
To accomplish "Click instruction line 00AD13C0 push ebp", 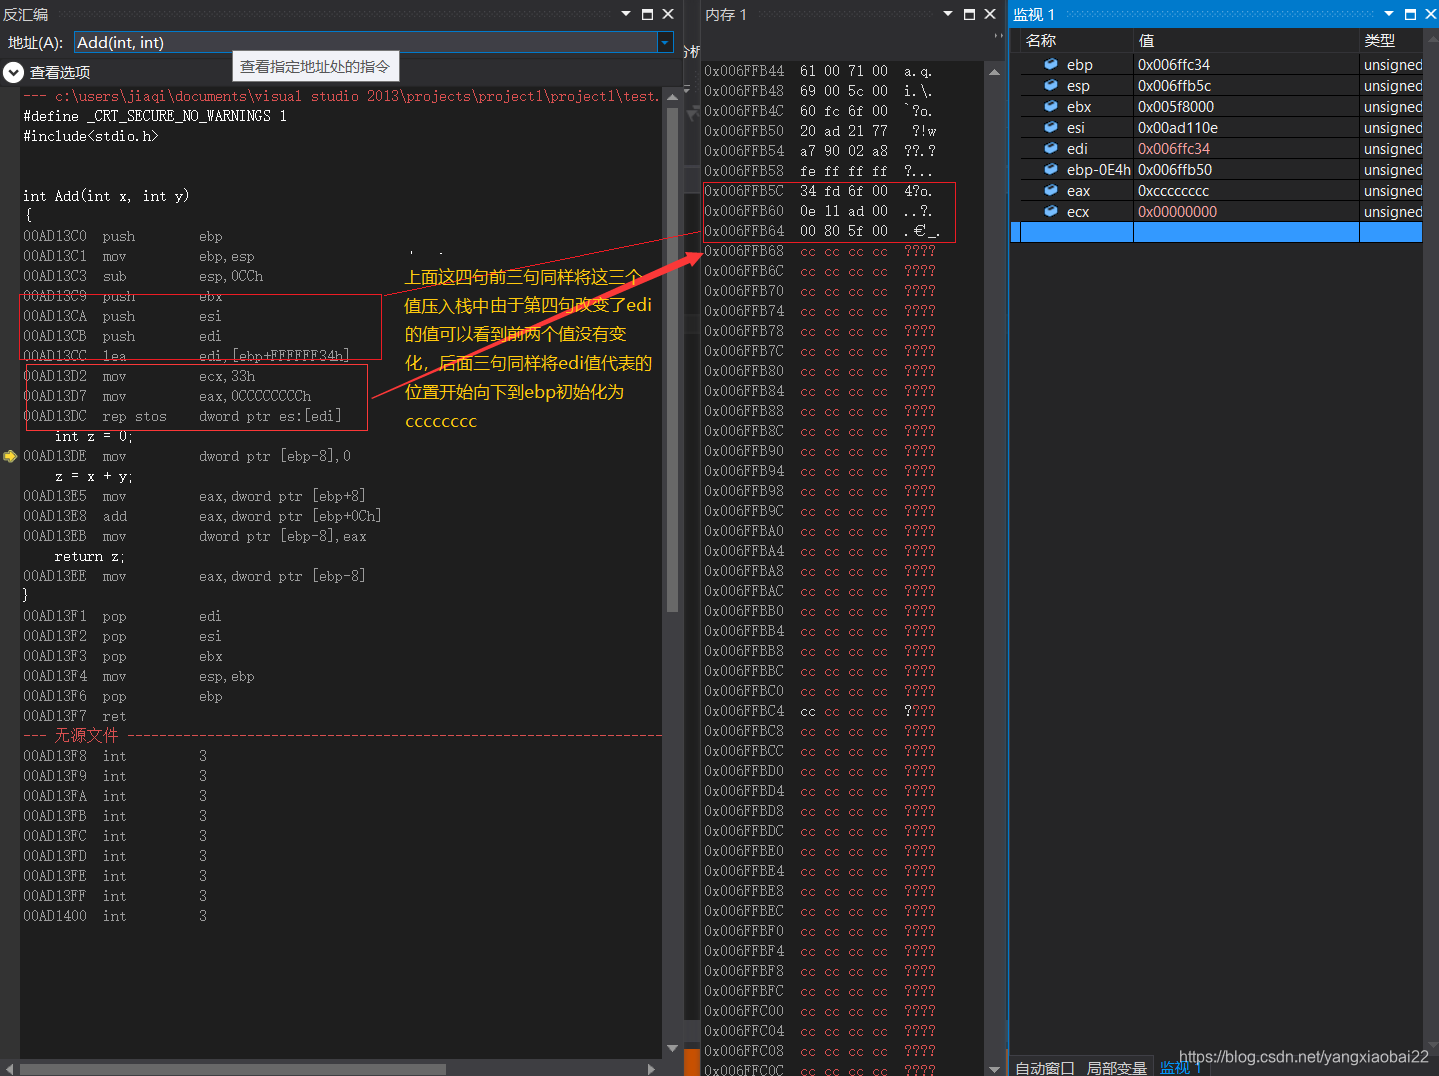I will tap(123, 236).
